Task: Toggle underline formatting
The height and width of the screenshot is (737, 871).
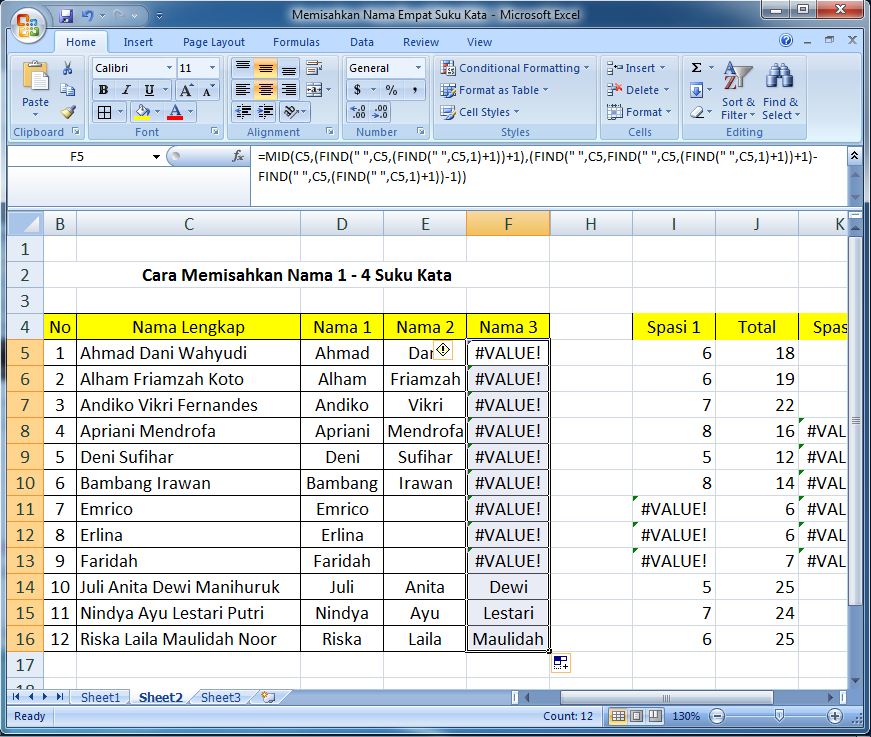Action: coord(149,89)
